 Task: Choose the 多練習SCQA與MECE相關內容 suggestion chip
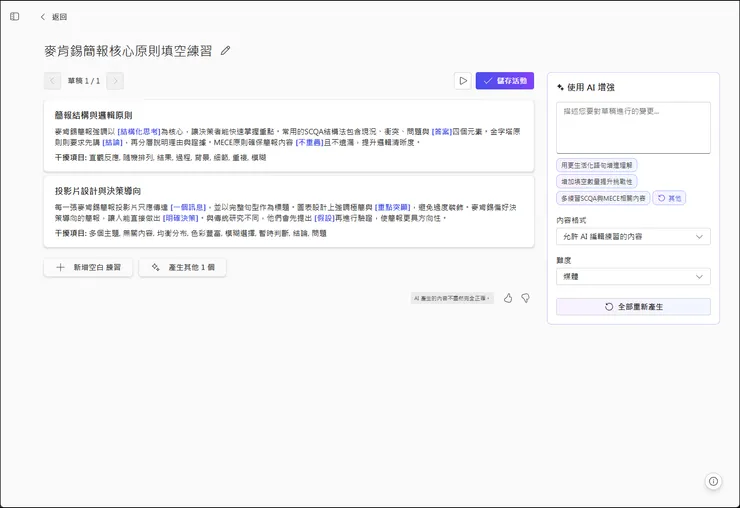pyautogui.click(x=603, y=198)
